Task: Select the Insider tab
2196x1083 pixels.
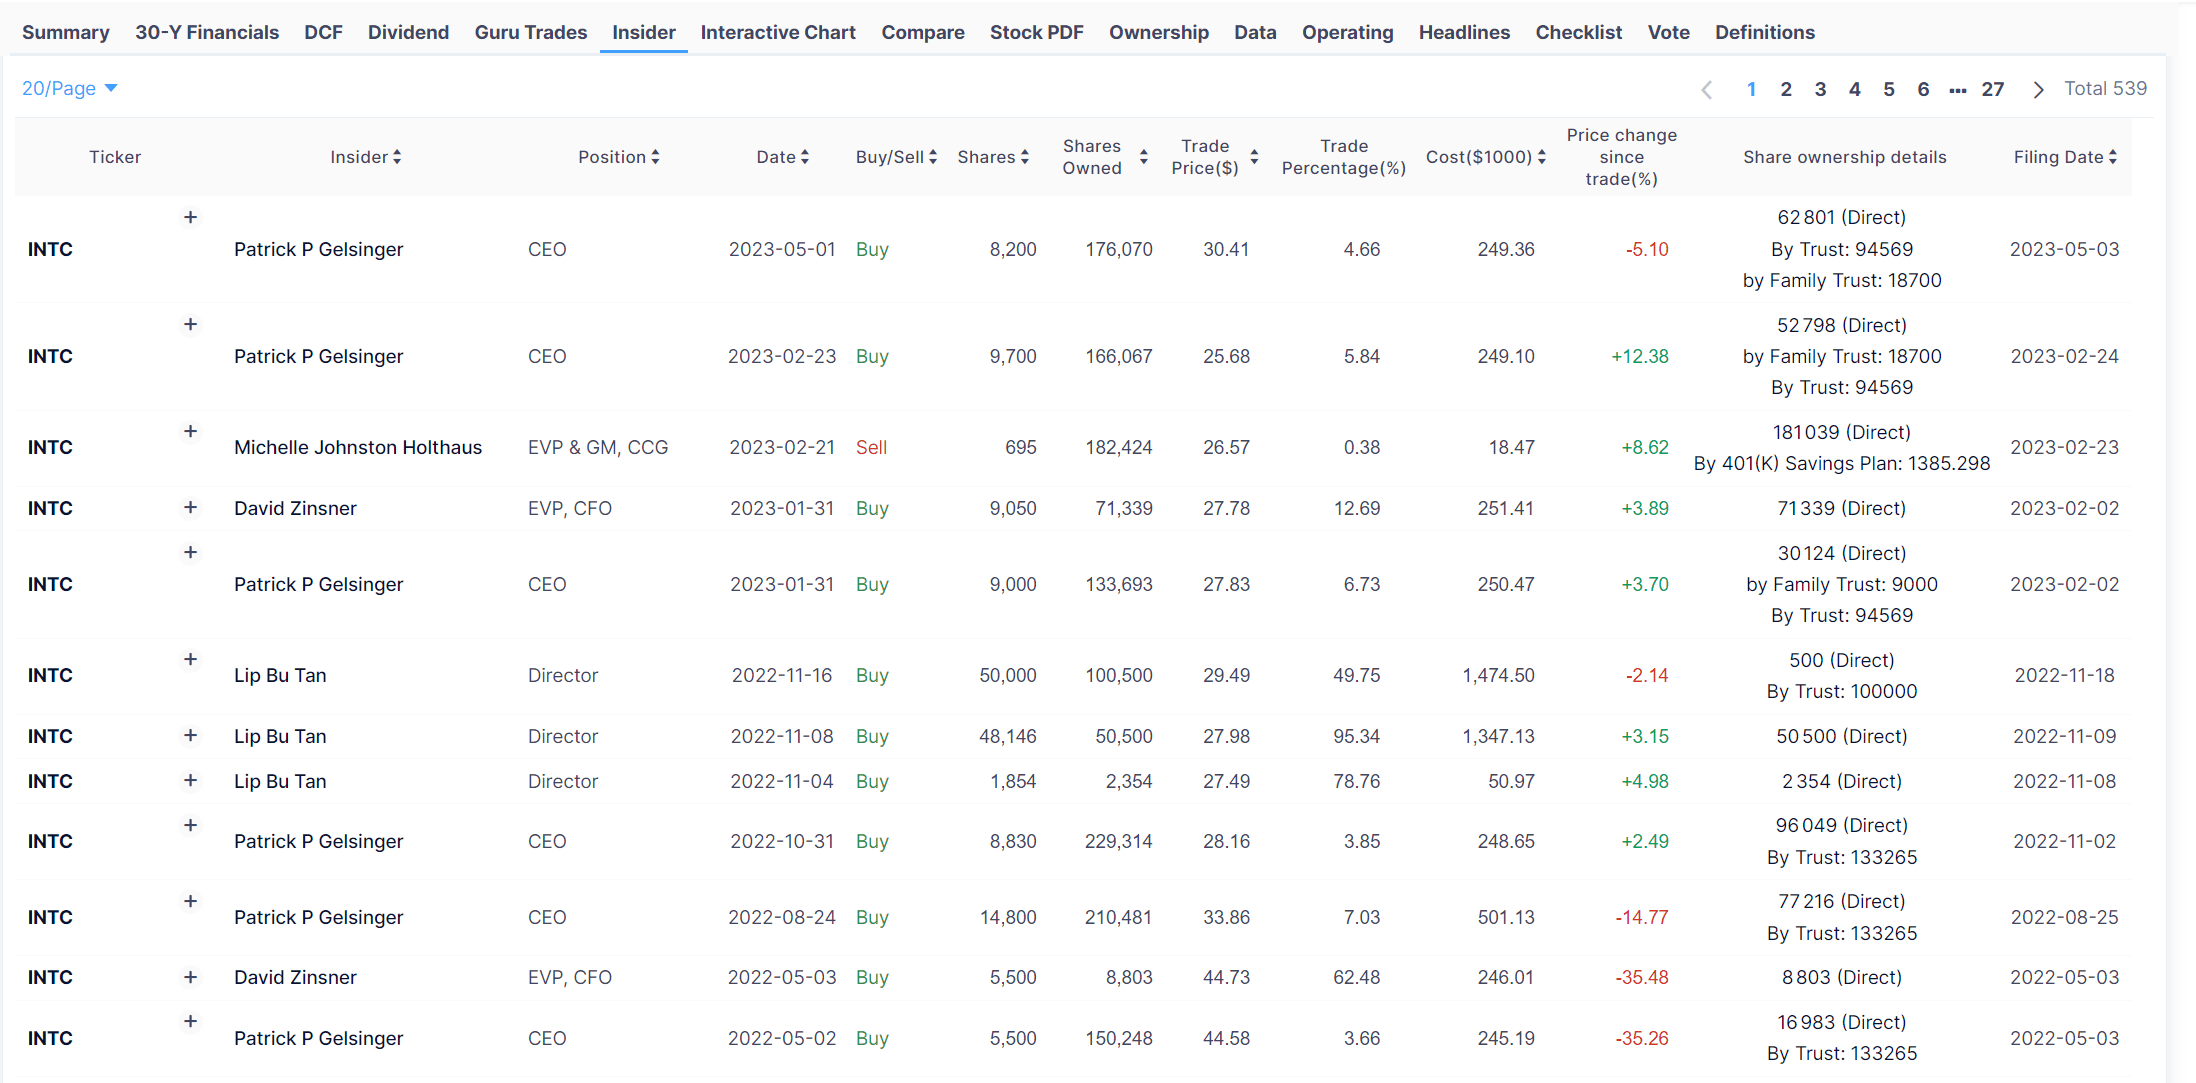Action: (x=644, y=32)
